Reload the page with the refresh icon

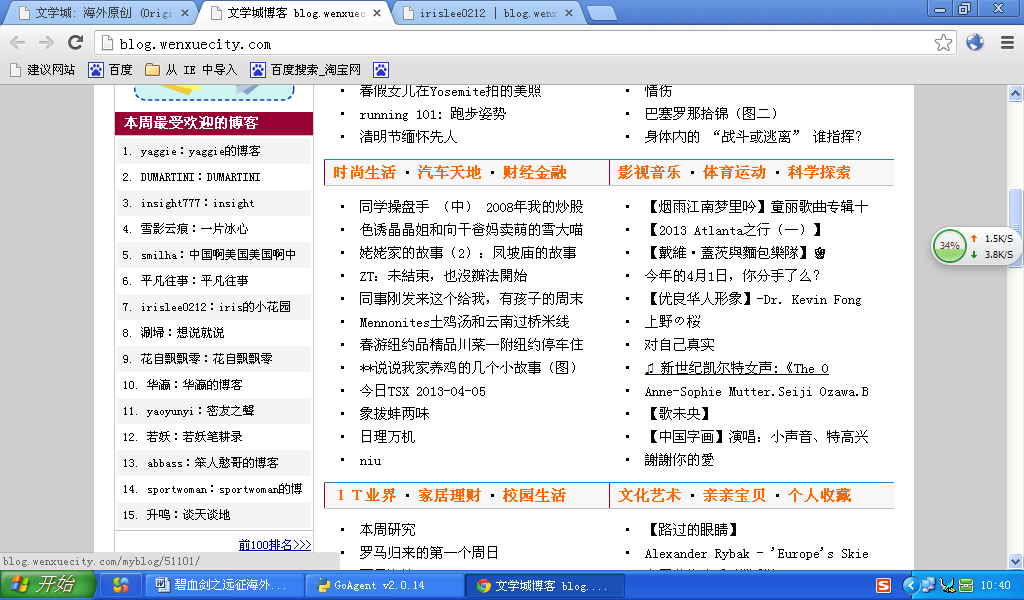click(75, 42)
